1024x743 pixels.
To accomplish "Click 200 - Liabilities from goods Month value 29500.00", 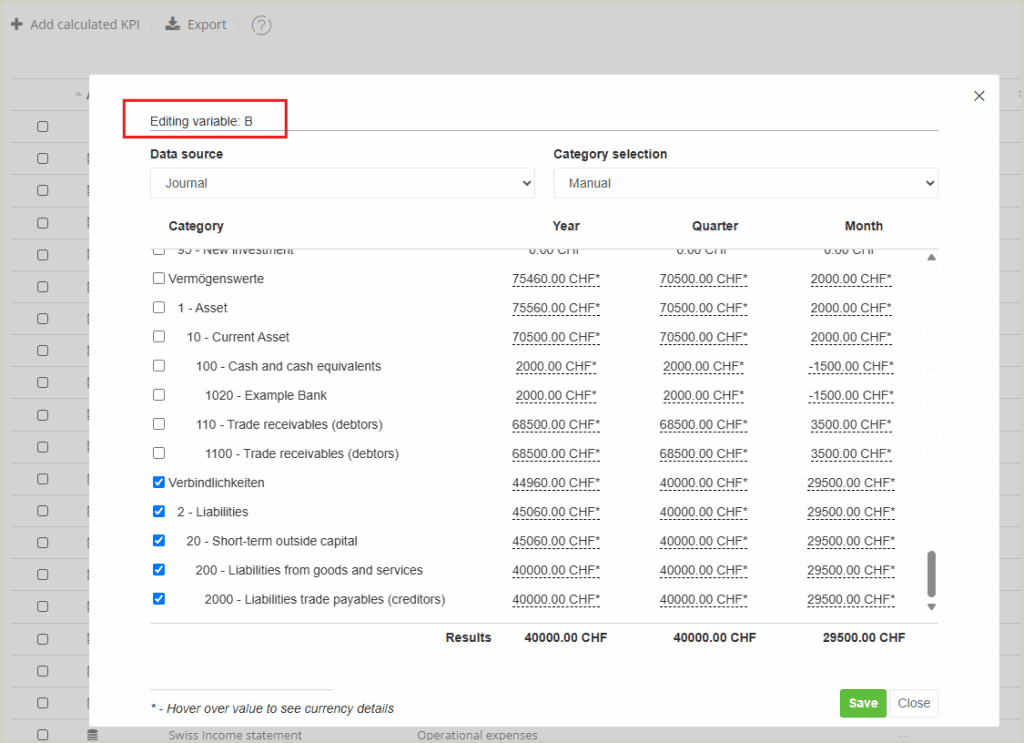I will click(x=851, y=571).
